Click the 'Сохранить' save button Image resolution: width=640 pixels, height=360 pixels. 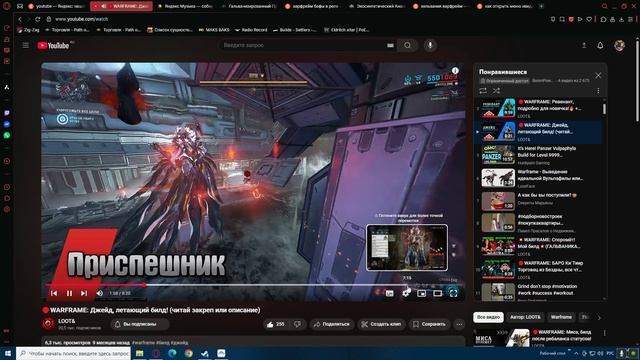coord(429,324)
